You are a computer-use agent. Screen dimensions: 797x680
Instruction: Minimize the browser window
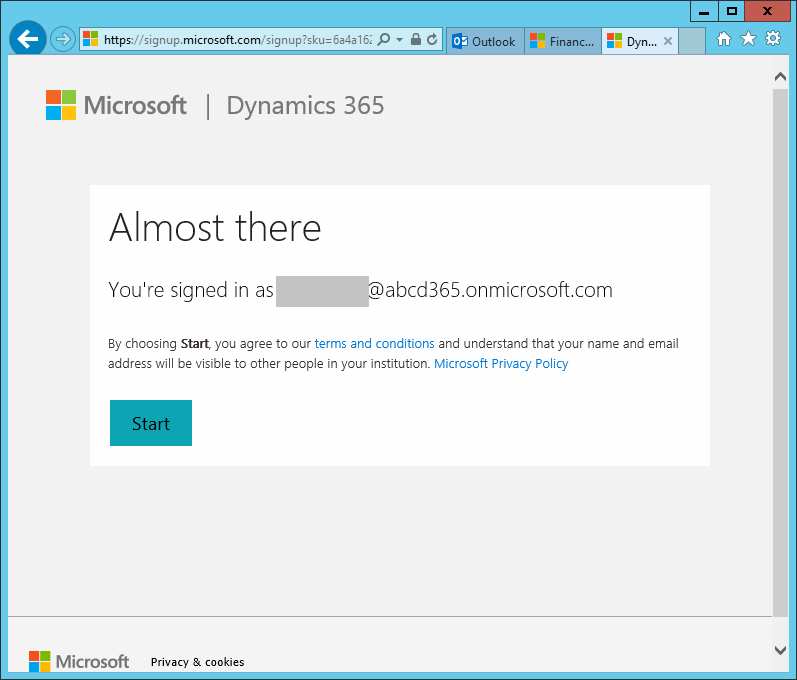click(x=704, y=11)
